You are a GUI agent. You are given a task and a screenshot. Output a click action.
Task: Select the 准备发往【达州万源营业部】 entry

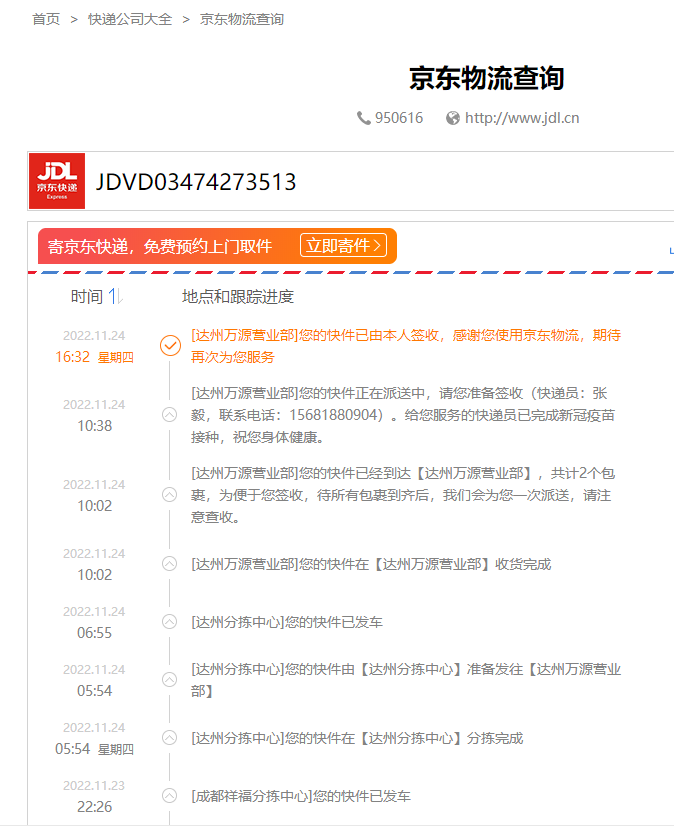pos(406,680)
